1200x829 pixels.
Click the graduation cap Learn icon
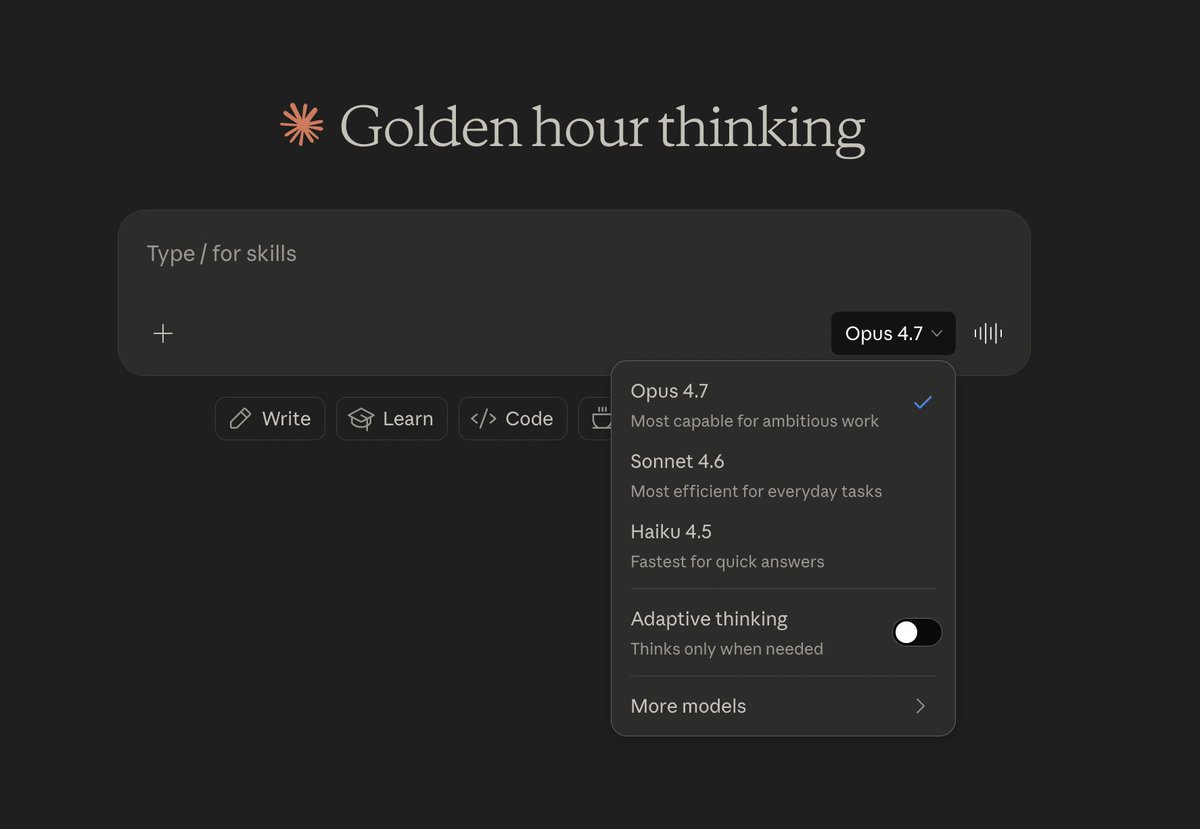[361, 419]
